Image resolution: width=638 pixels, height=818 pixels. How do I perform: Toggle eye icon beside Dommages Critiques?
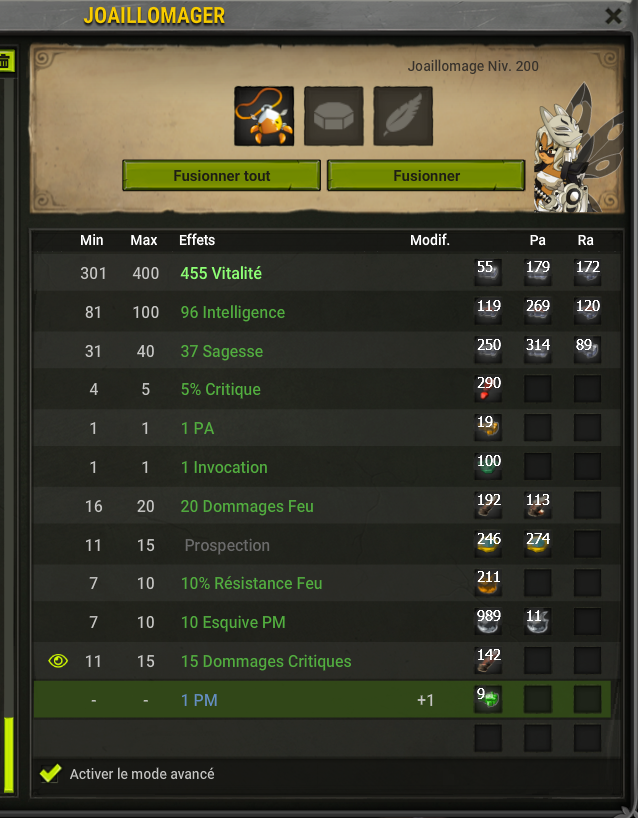pos(58,661)
